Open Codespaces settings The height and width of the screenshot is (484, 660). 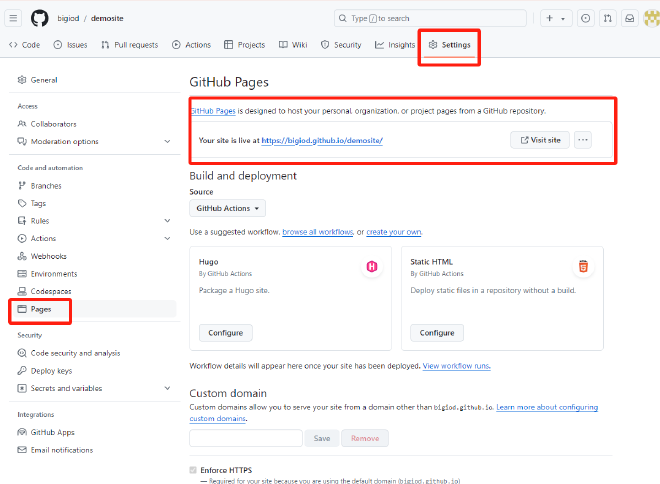[44, 291]
